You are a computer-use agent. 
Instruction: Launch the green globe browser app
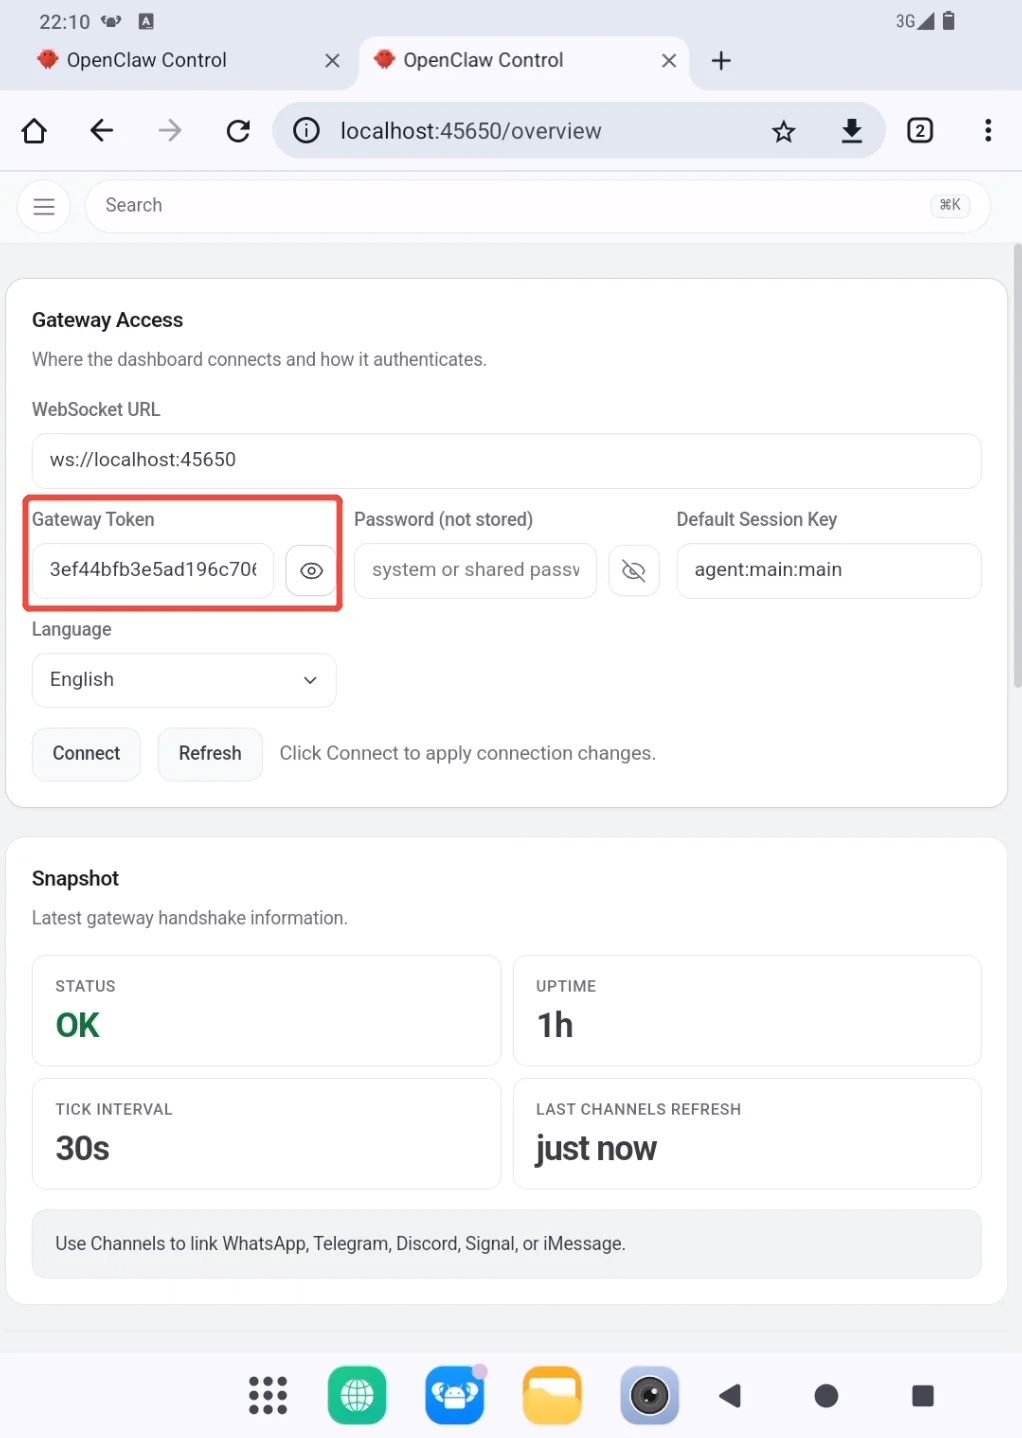click(x=357, y=1395)
